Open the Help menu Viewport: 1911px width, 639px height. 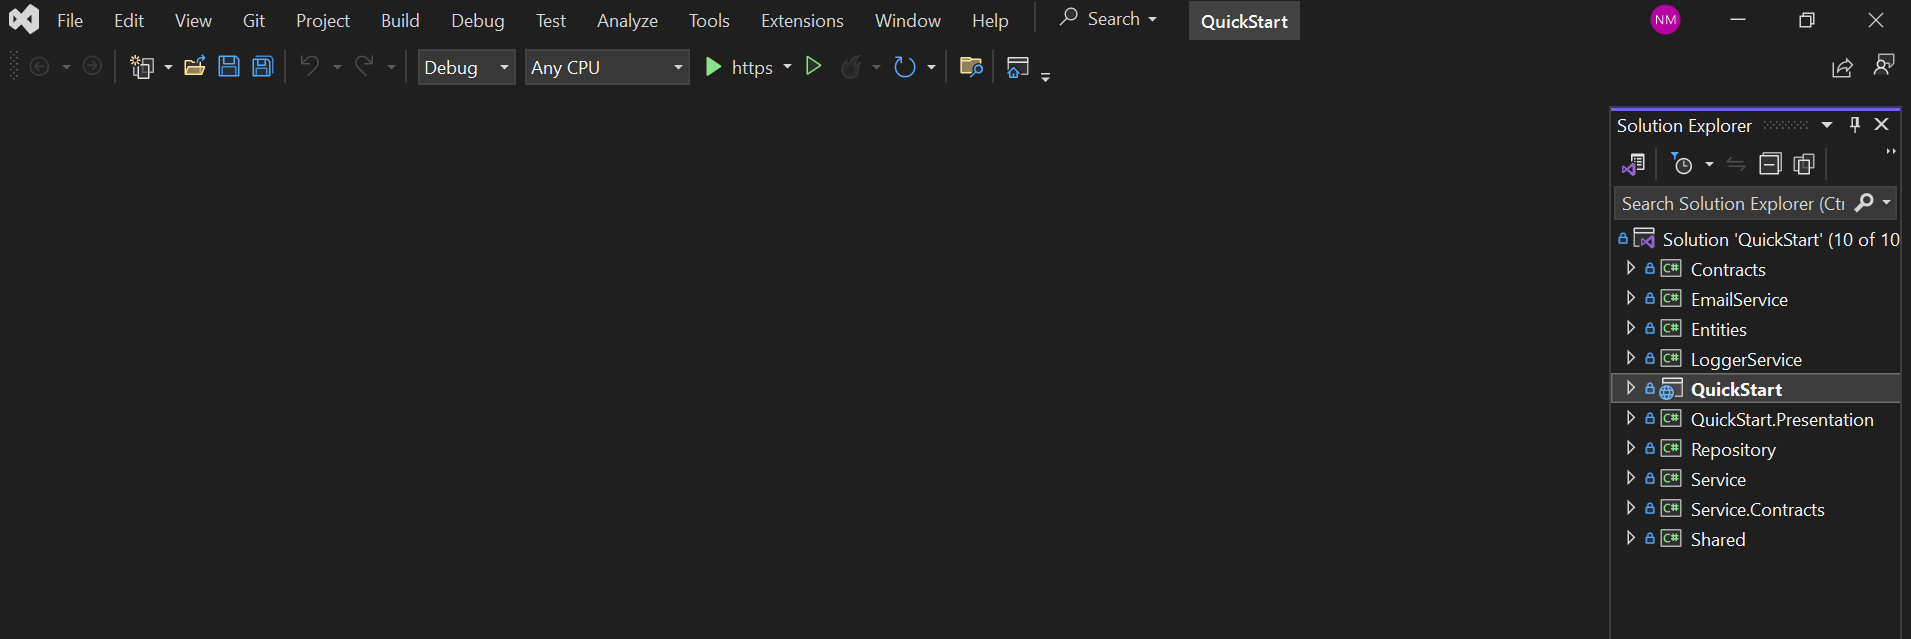(990, 20)
